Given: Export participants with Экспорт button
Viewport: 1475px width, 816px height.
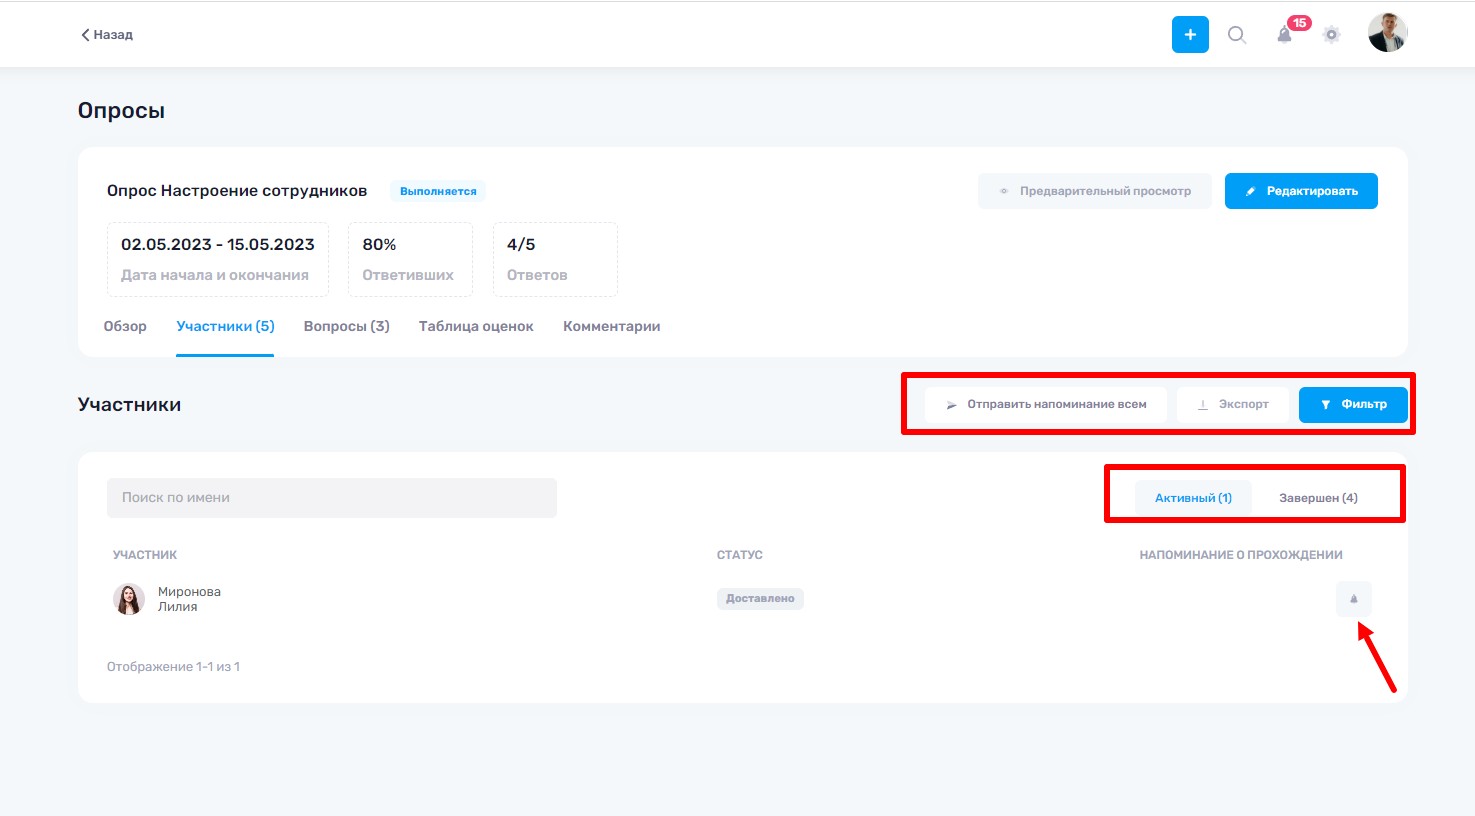Looking at the screenshot, I should tap(1232, 405).
